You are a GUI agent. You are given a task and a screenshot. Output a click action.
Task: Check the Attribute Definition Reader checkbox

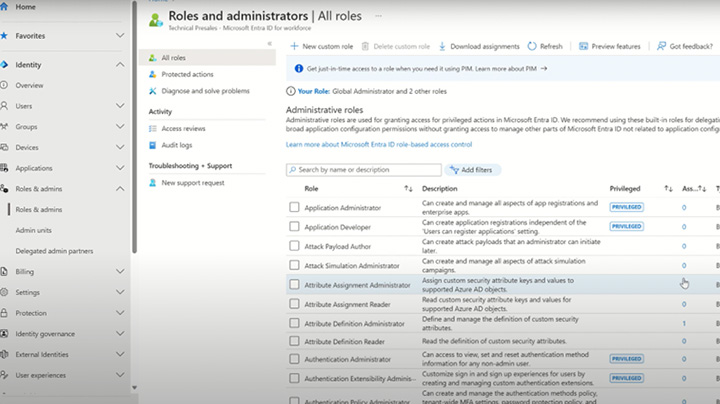pyautogui.click(x=294, y=341)
